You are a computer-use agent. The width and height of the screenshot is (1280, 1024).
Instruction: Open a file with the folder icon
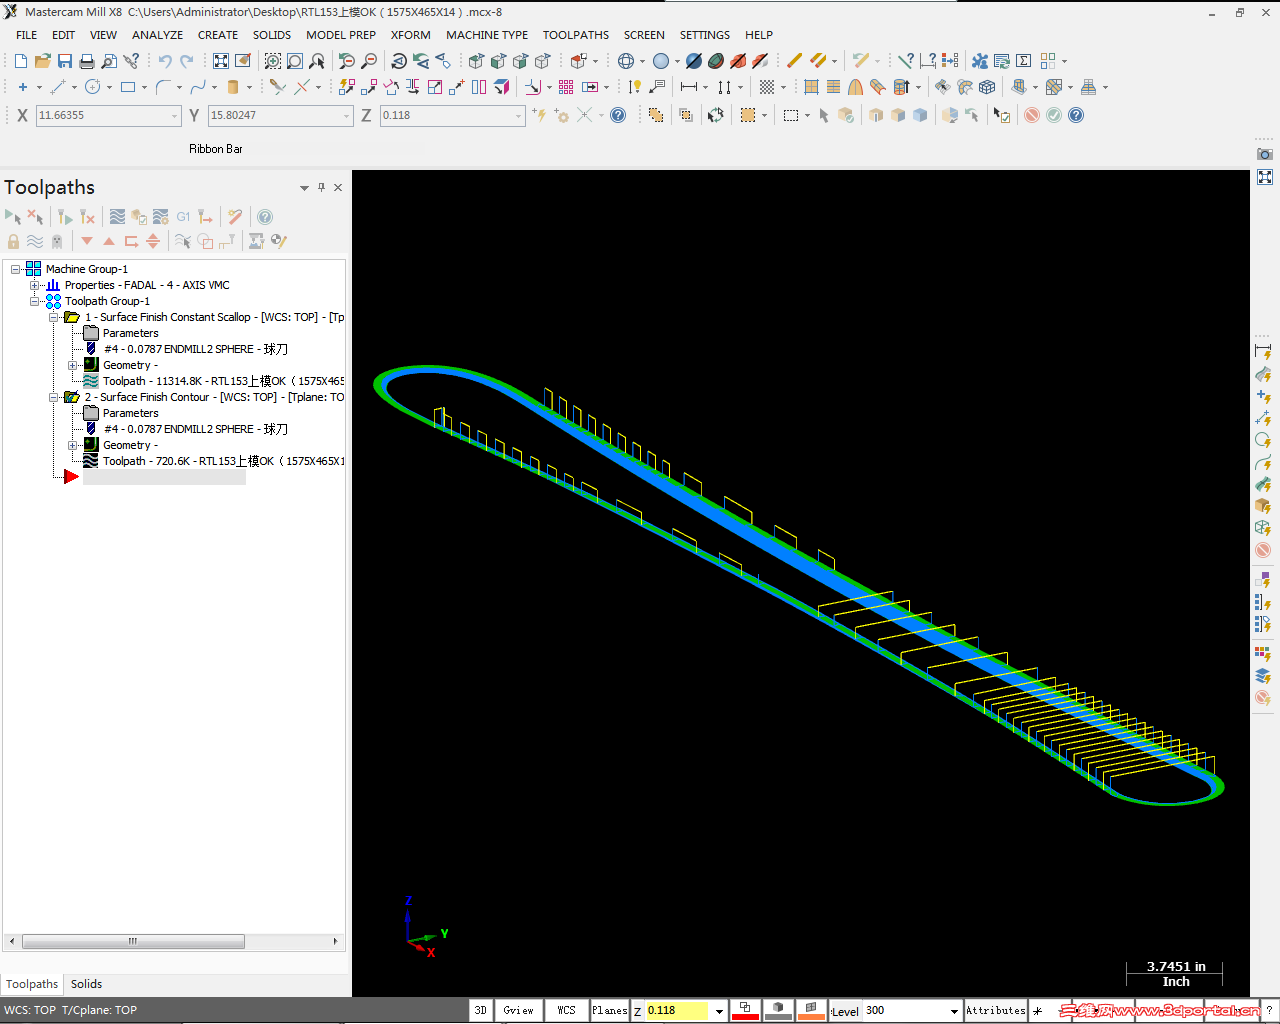[42, 61]
